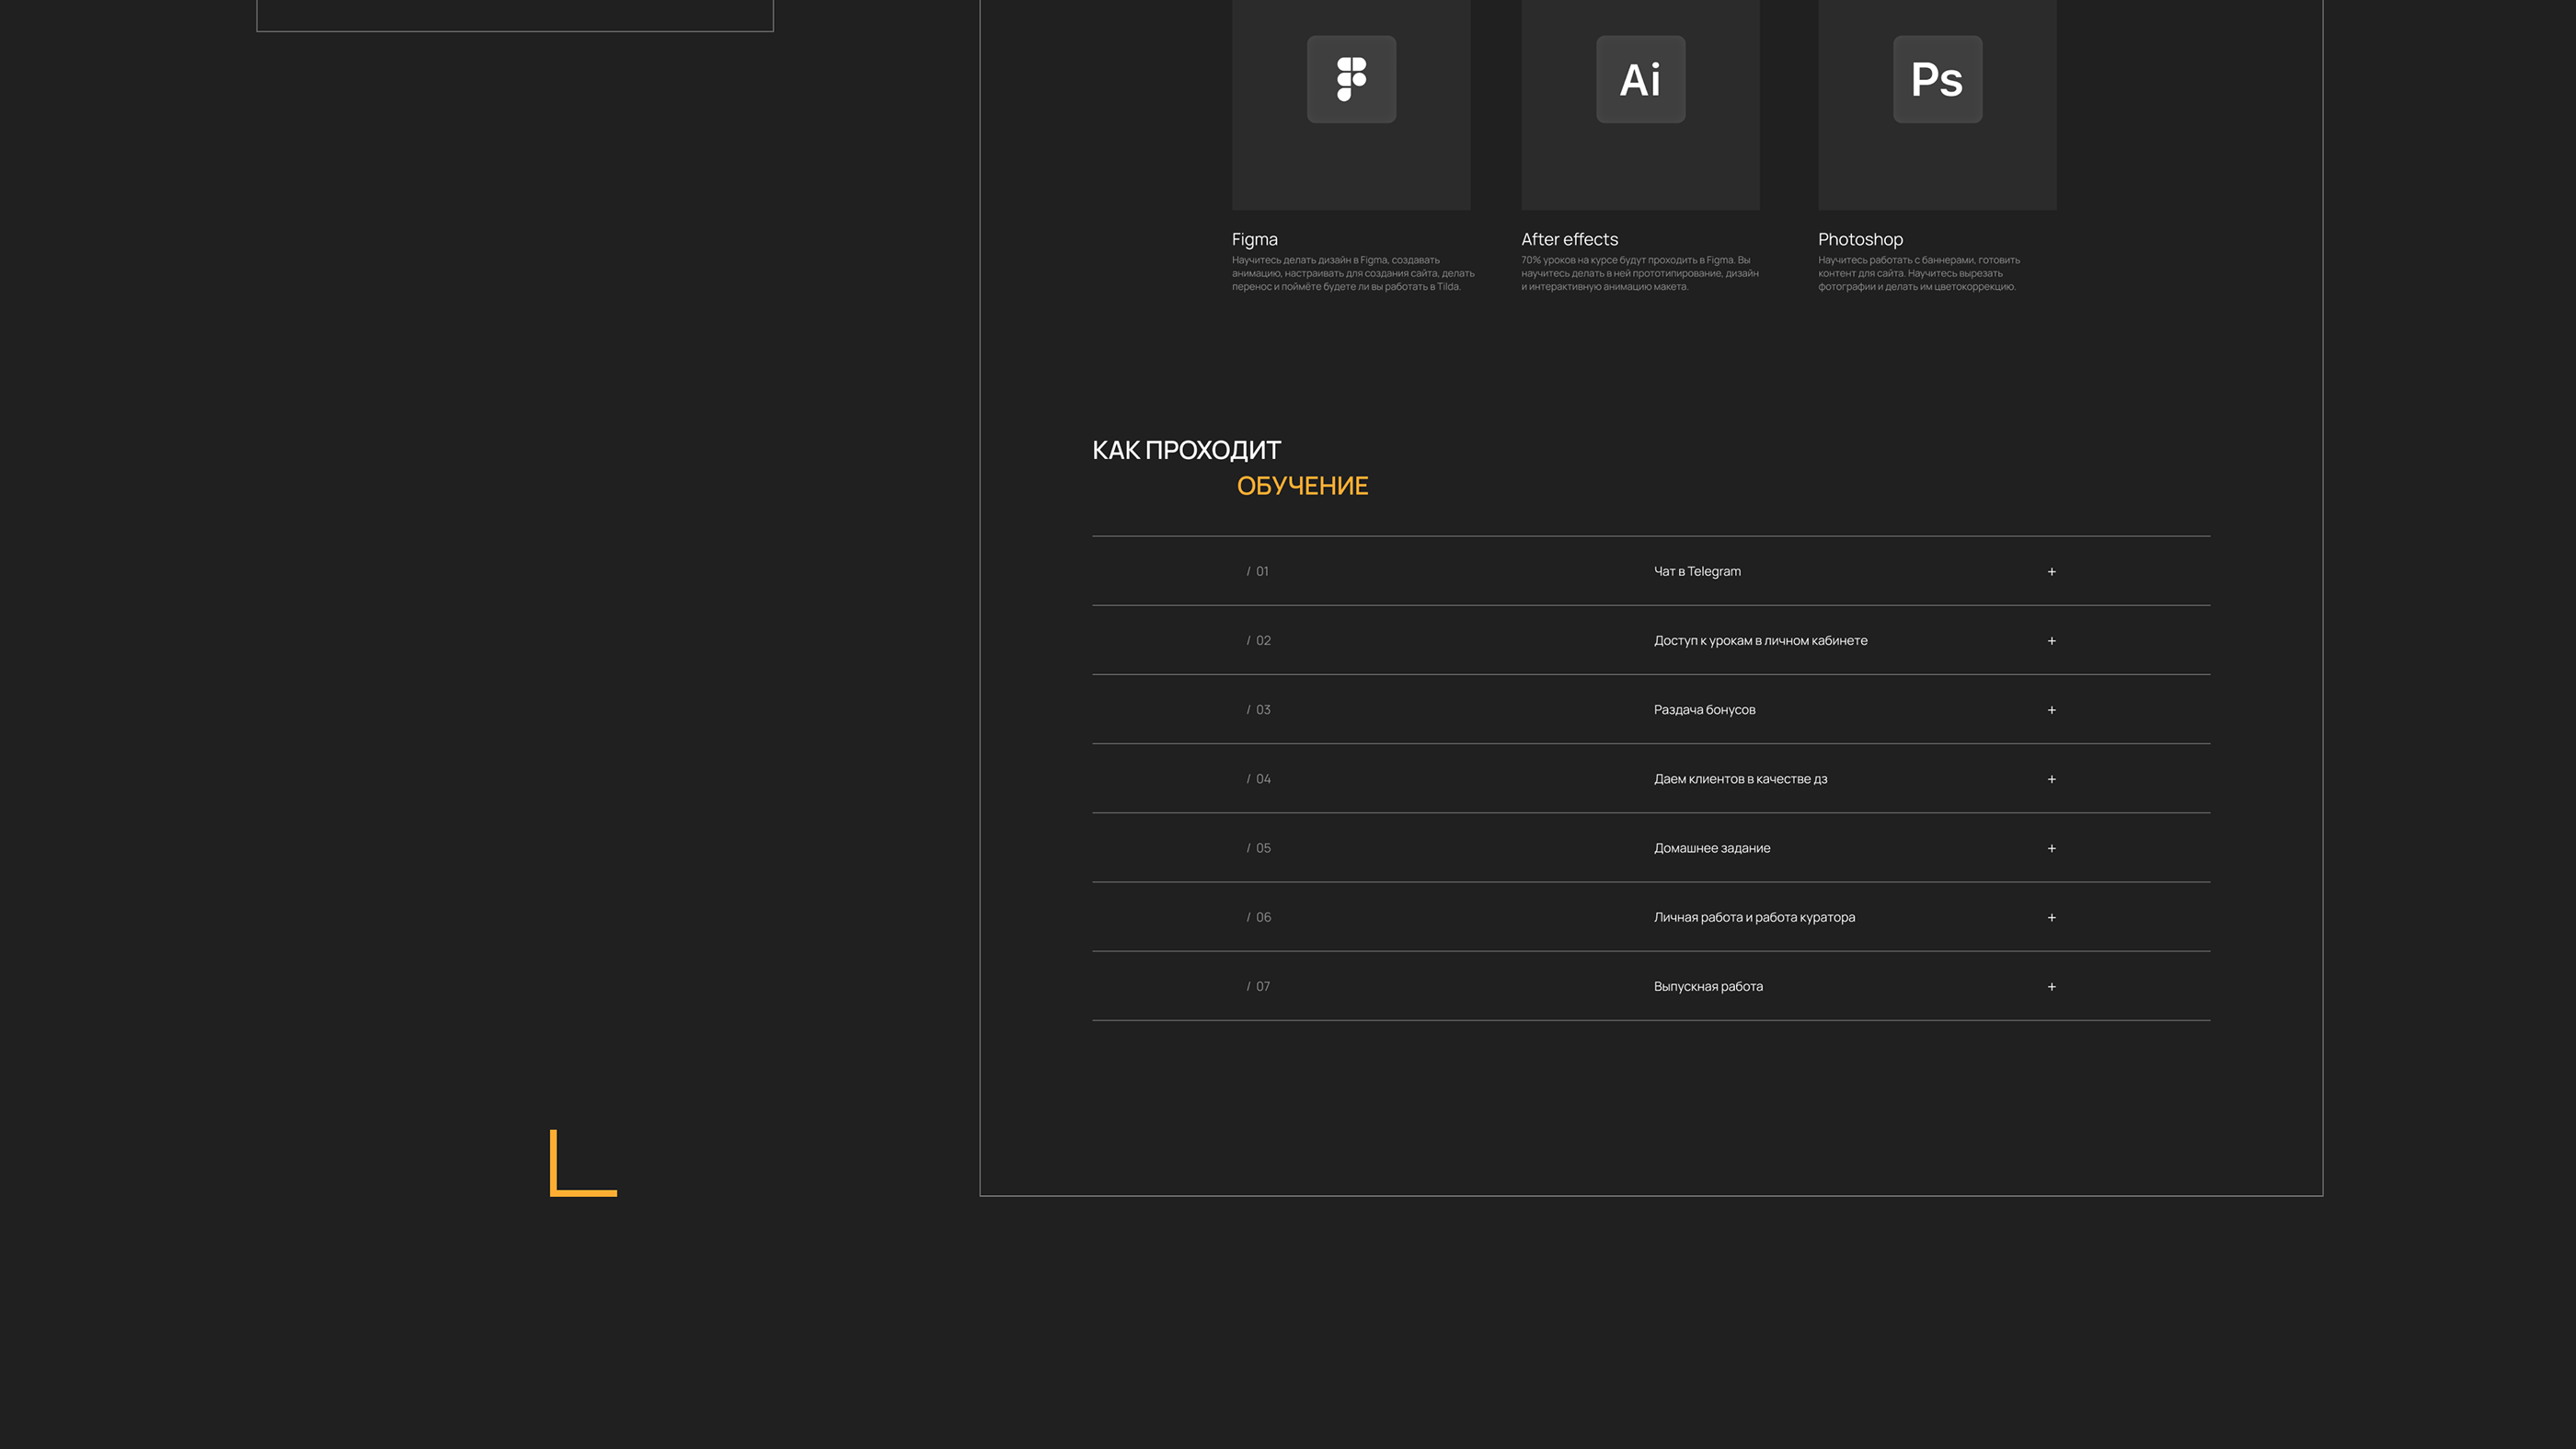Screen dimensions: 2576x1449
Task: Click the Ai Illustrator icon
Action: pos(1640,79)
